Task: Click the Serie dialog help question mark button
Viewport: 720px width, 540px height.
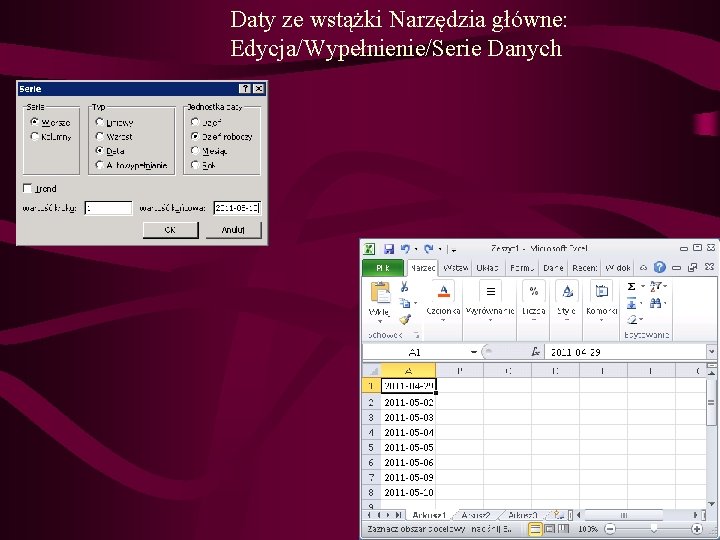Action: click(245, 89)
